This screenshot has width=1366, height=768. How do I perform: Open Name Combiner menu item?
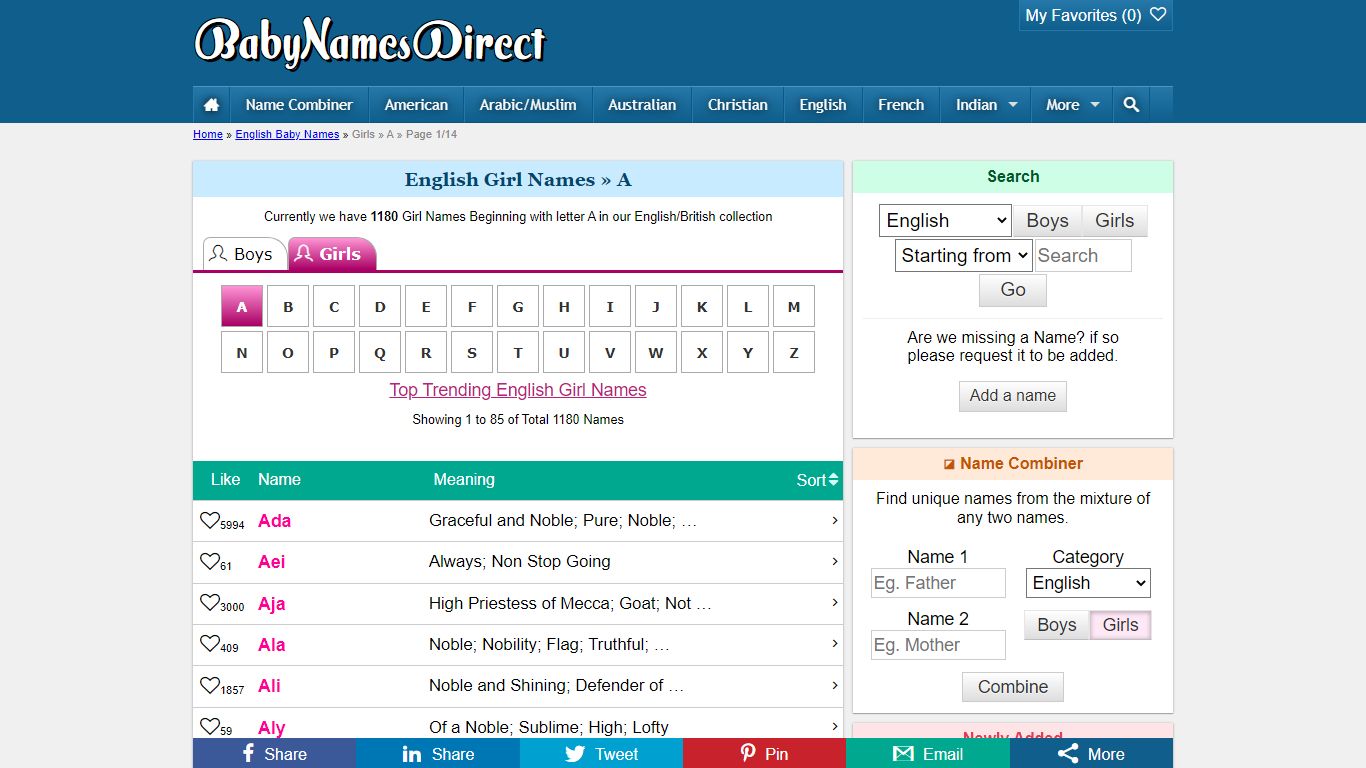299,104
